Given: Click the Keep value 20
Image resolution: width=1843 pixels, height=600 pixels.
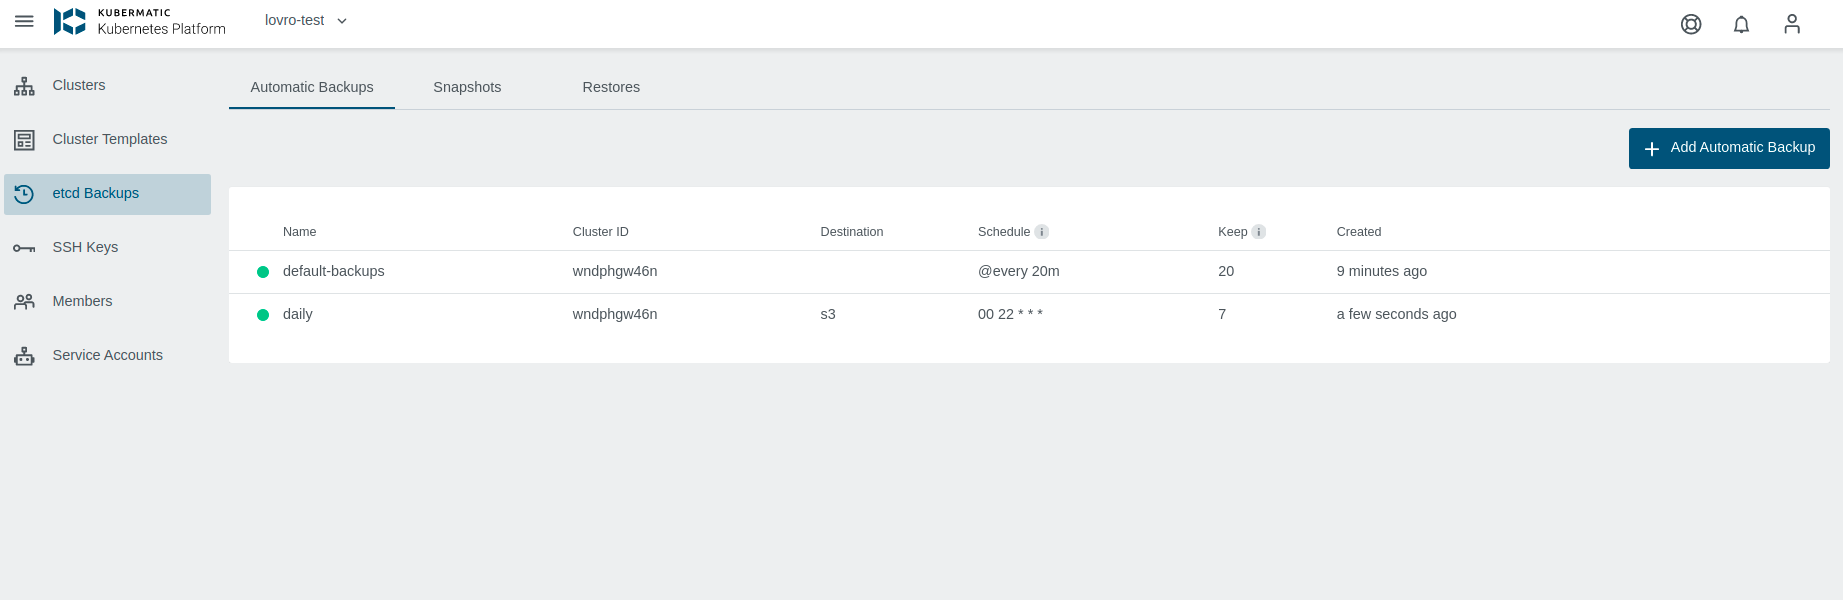Looking at the screenshot, I should (x=1226, y=271).
